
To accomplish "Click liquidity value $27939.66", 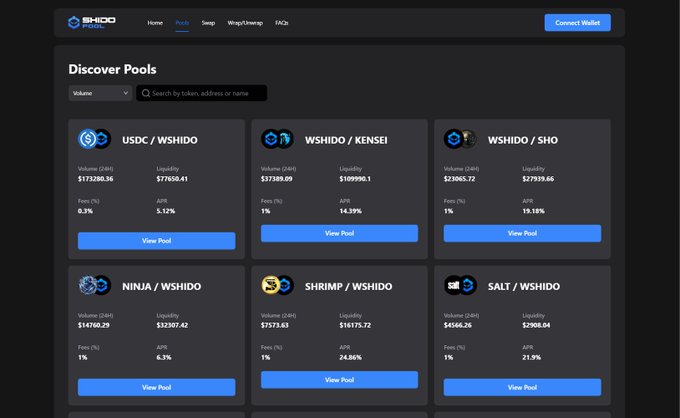I will tap(538, 179).
